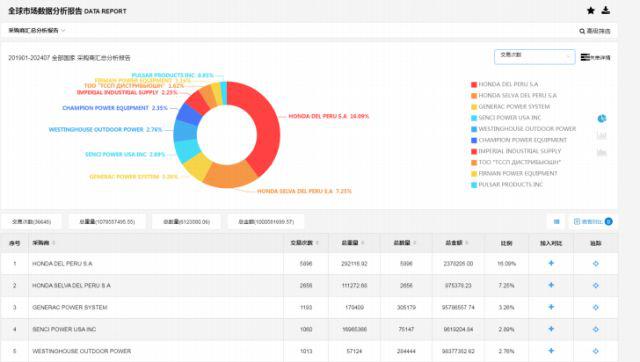Click the data comparison button with badge
640x362 pixels.
(x=593, y=222)
